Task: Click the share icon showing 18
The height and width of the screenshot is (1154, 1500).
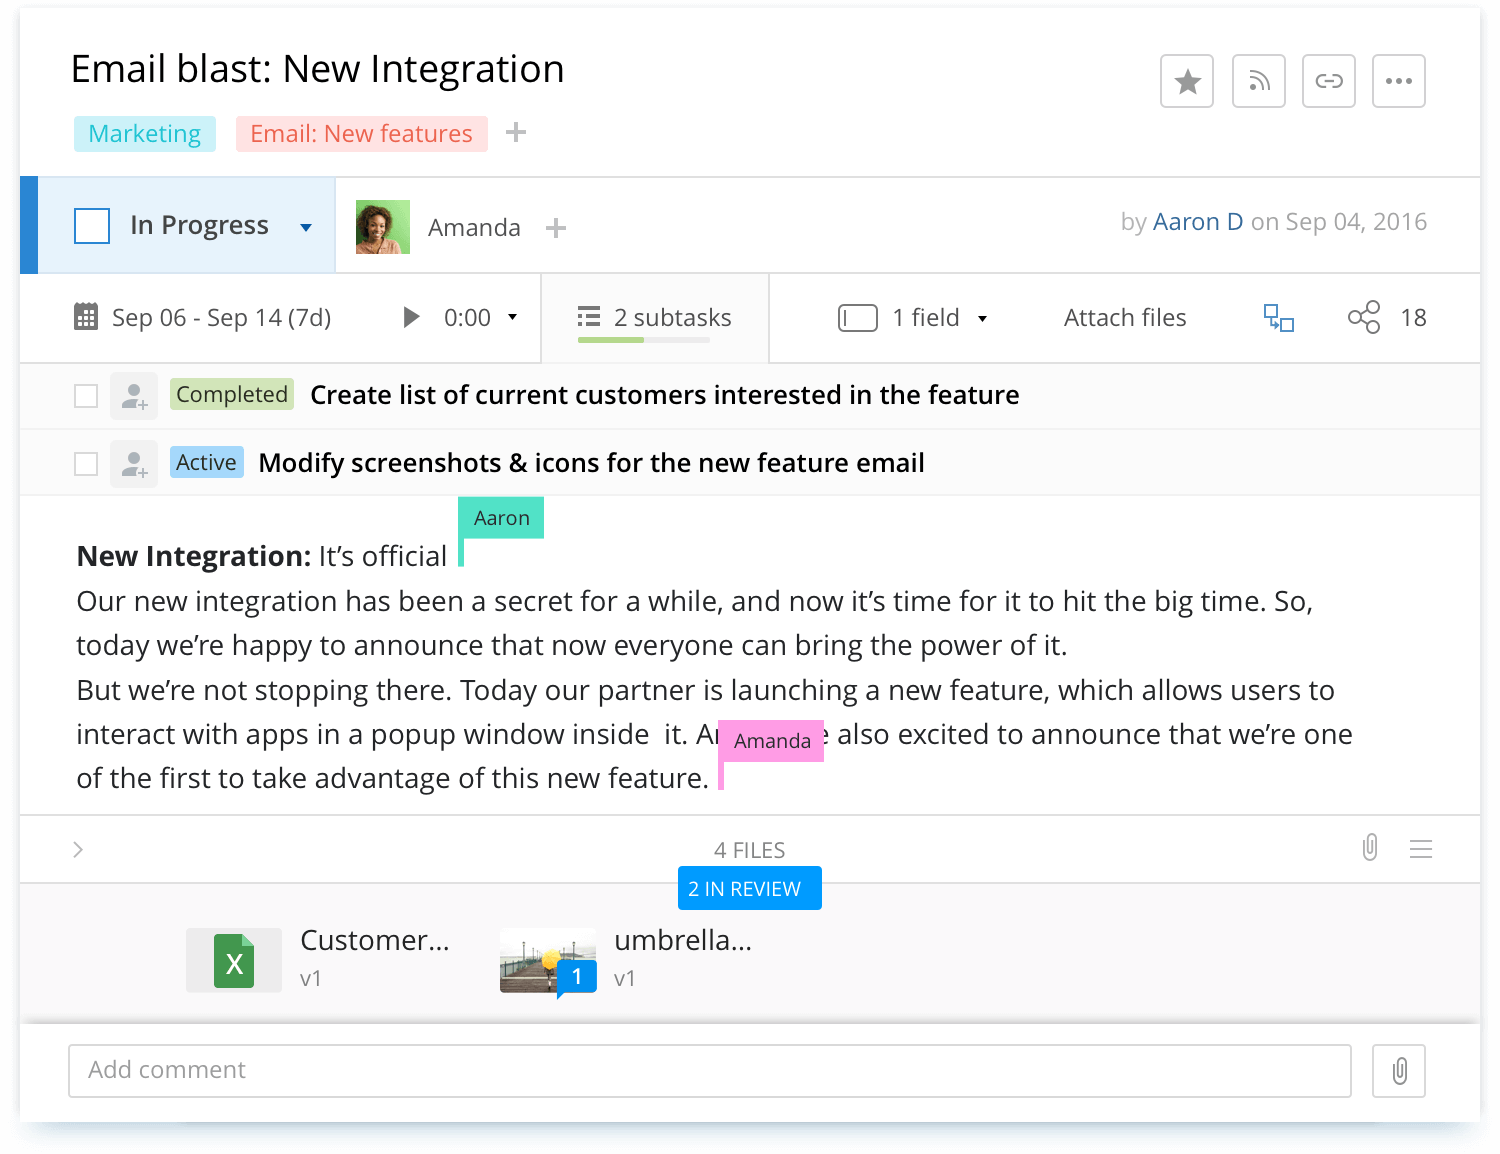Action: [1364, 318]
